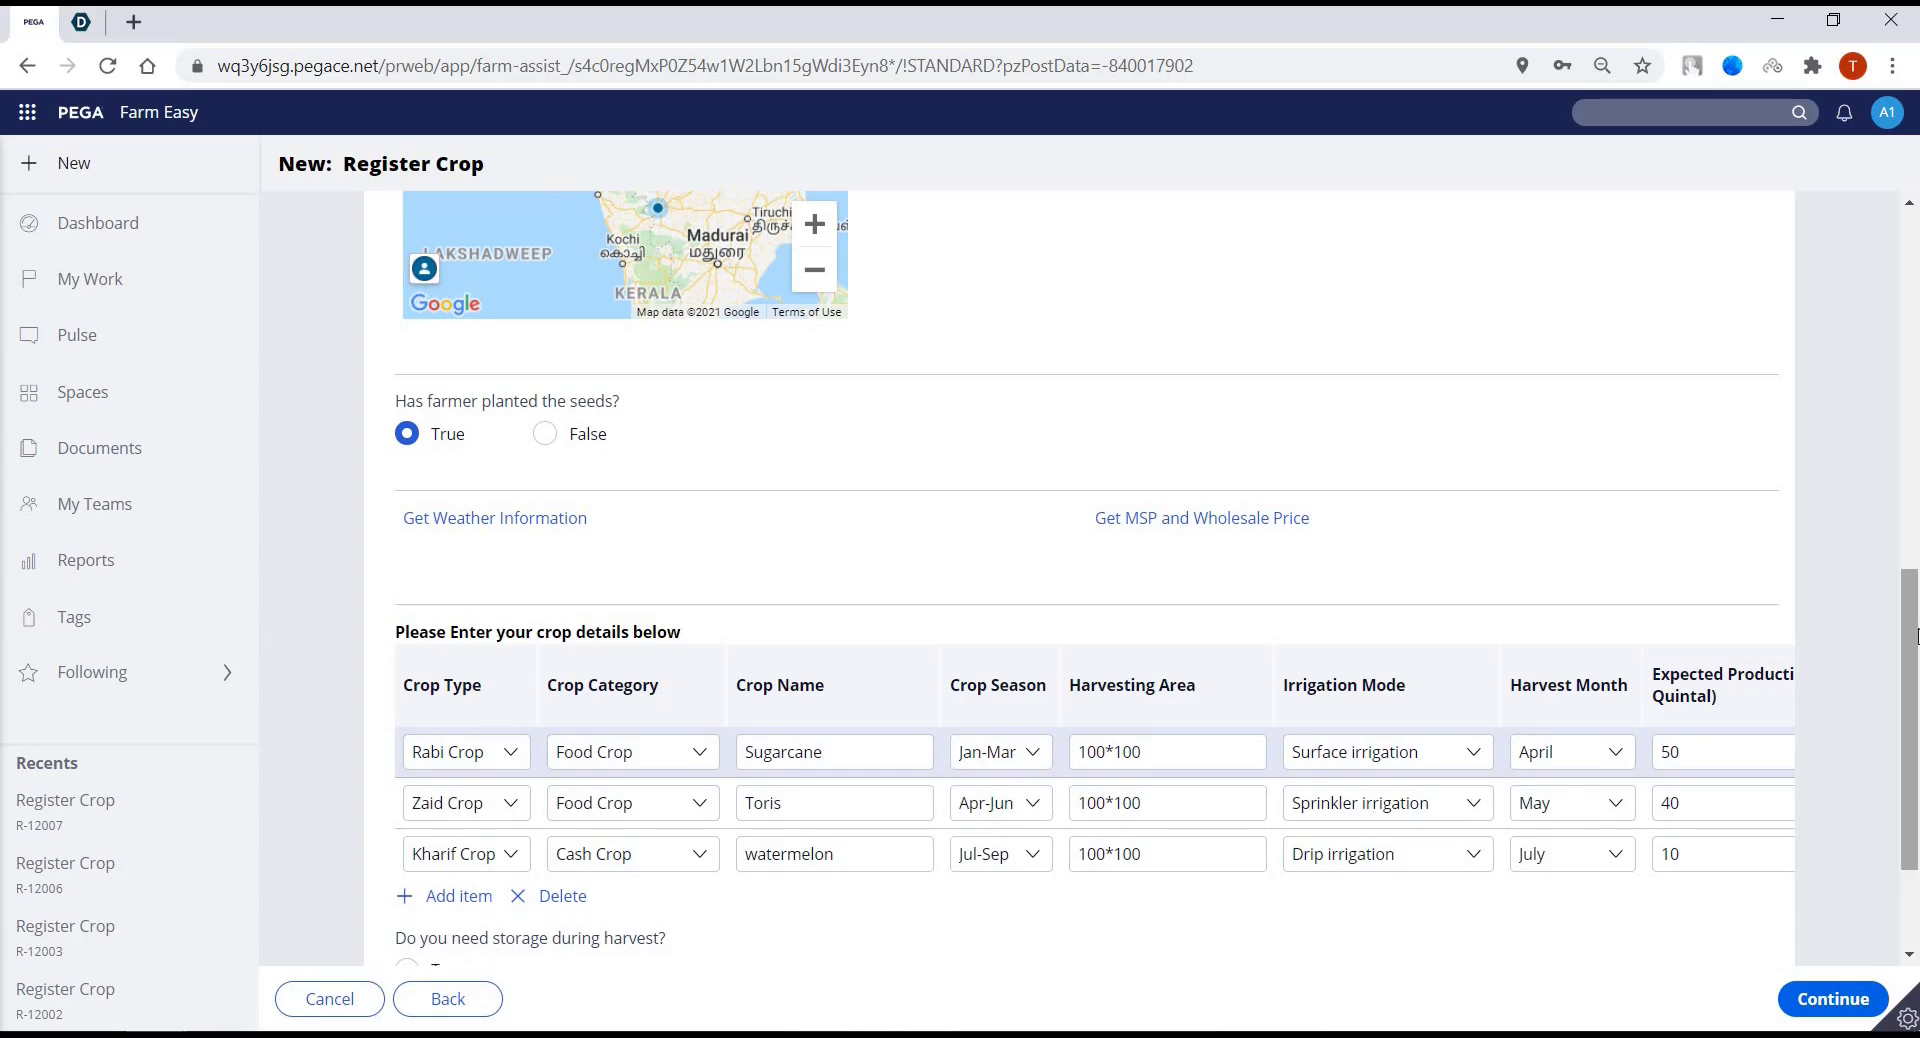The width and height of the screenshot is (1920, 1038).
Task: Open Following in sidebar
Action: point(92,672)
